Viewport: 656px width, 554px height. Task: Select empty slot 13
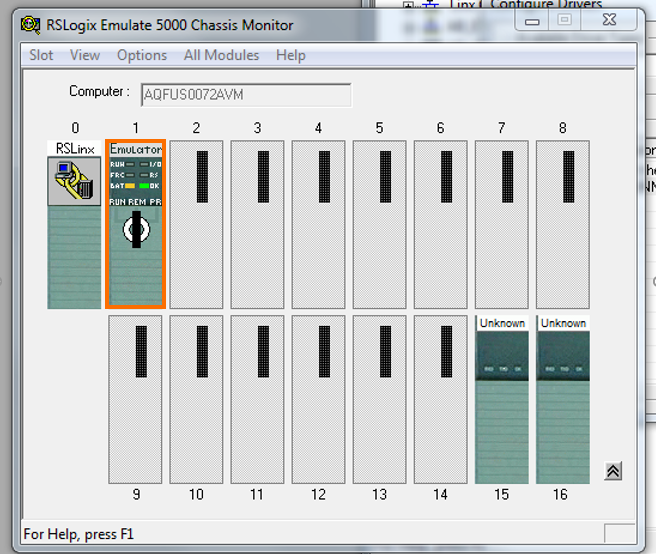click(x=379, y=400)
